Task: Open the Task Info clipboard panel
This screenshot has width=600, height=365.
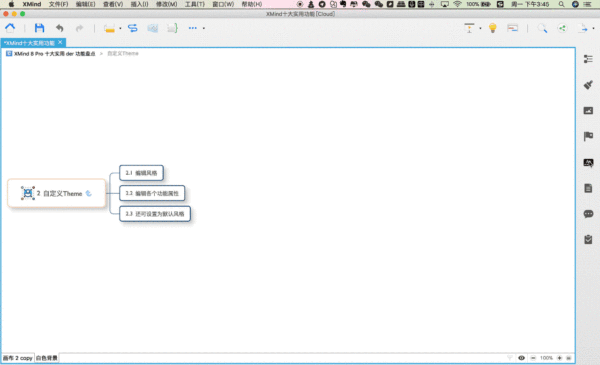Action: pos(588,240)
